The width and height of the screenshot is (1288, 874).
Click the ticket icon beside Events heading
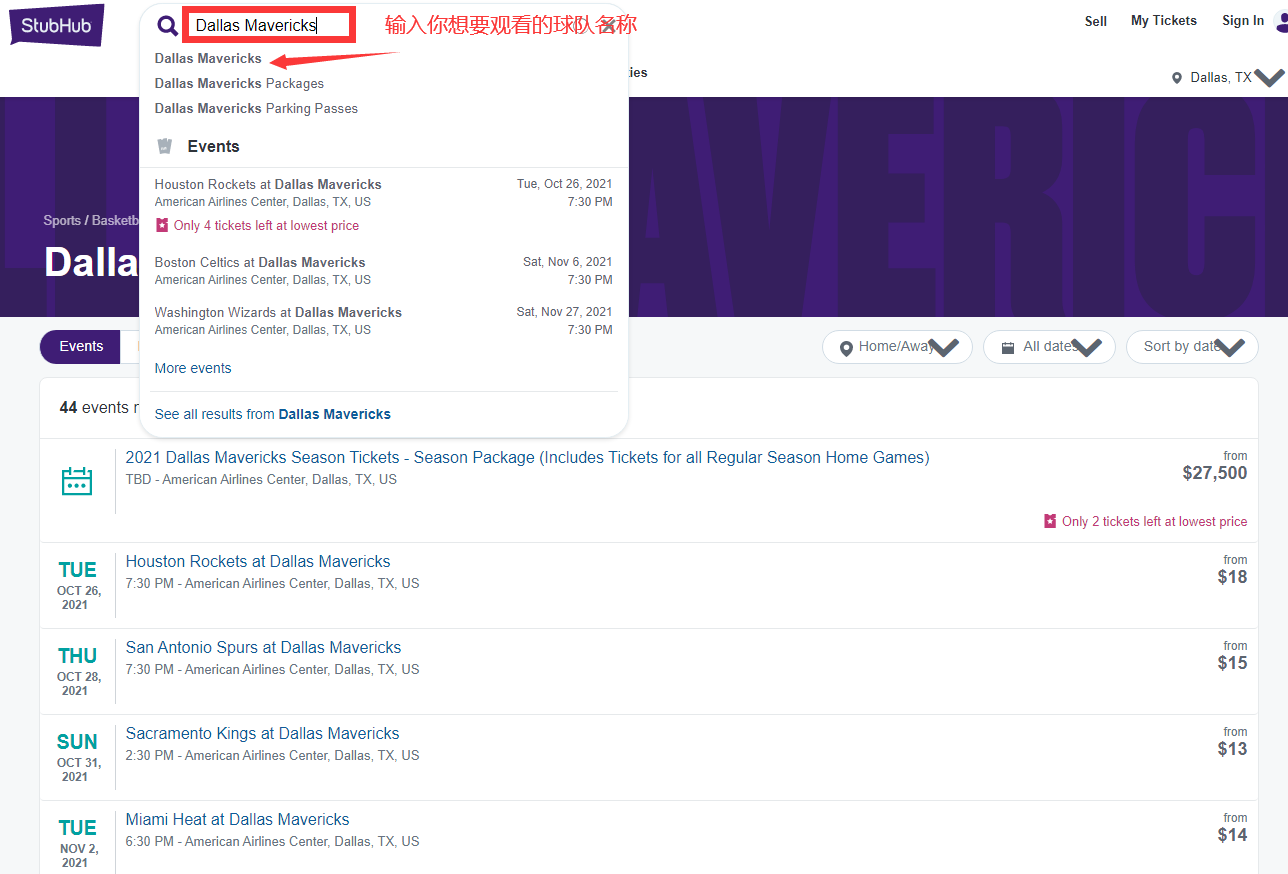click(x=165, y=146)
